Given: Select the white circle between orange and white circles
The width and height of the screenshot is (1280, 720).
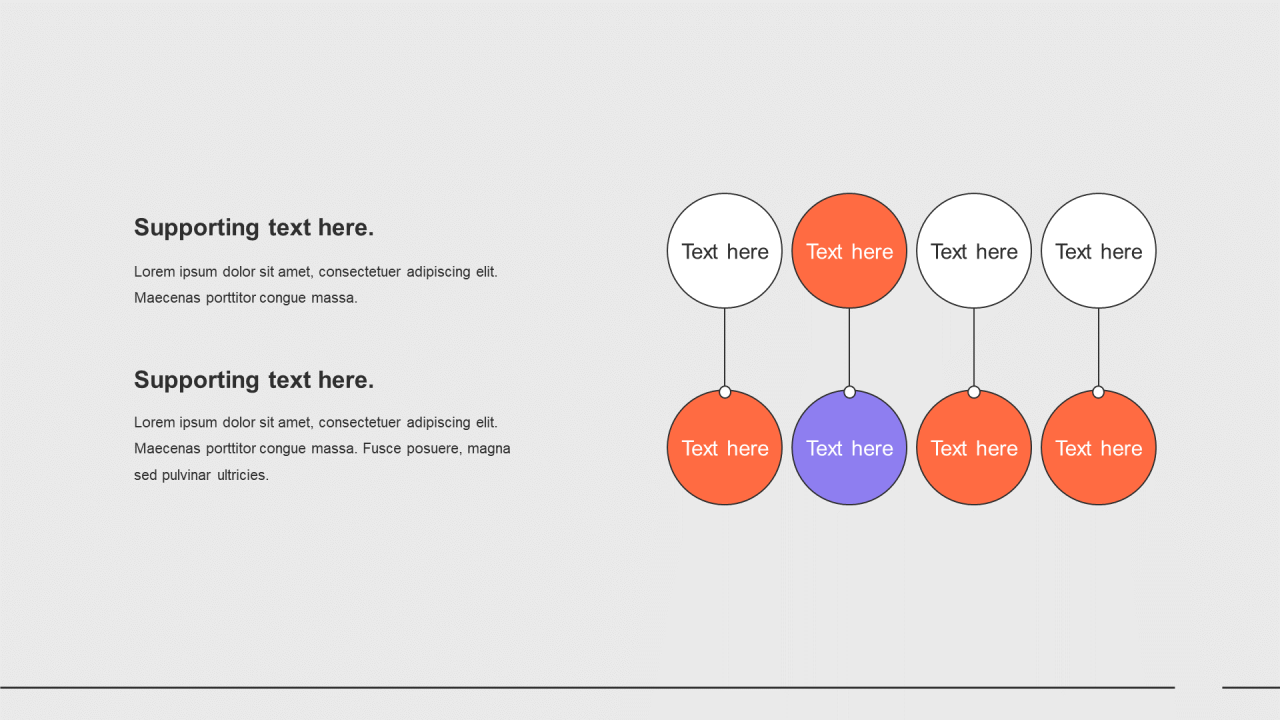Looking at the screenshot, I should pos(973,251).
